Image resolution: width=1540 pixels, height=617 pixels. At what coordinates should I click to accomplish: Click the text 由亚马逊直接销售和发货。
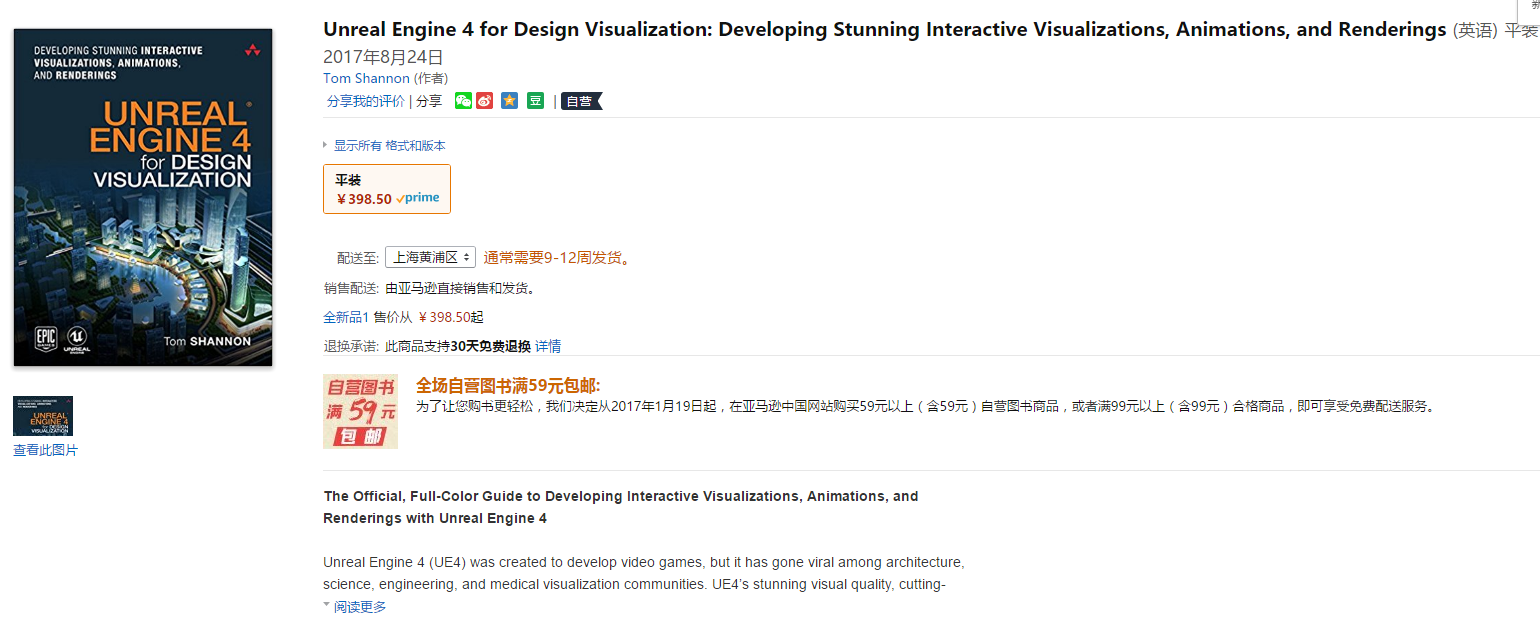point(461,289)
